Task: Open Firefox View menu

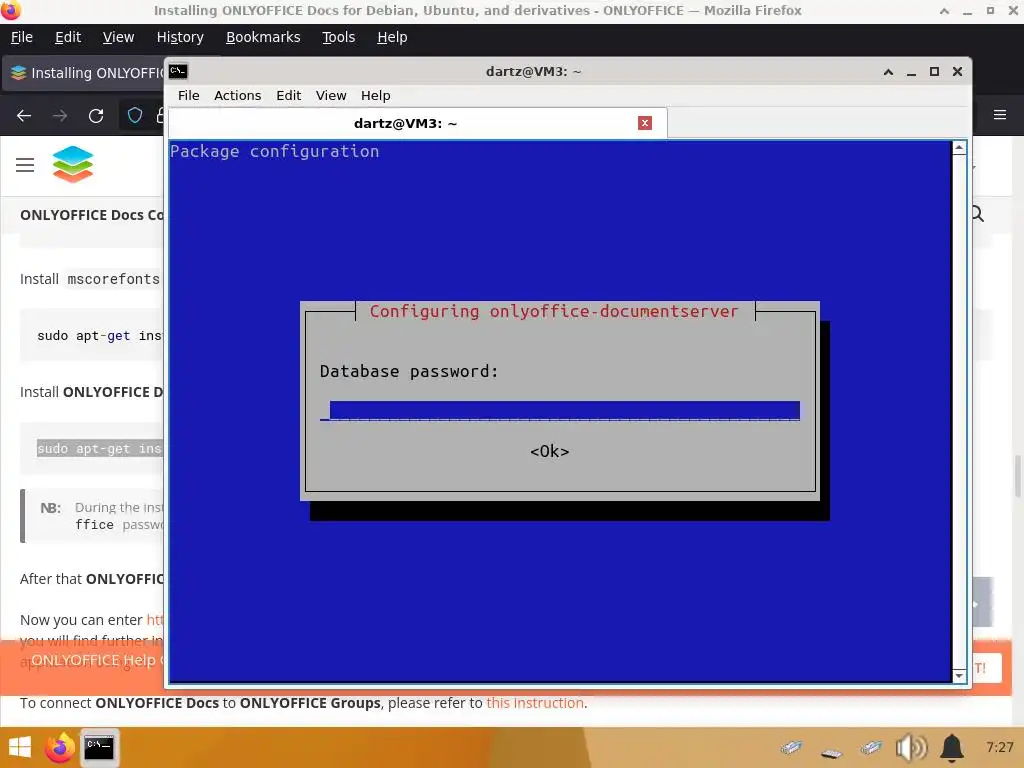Action: click(118, 37)
